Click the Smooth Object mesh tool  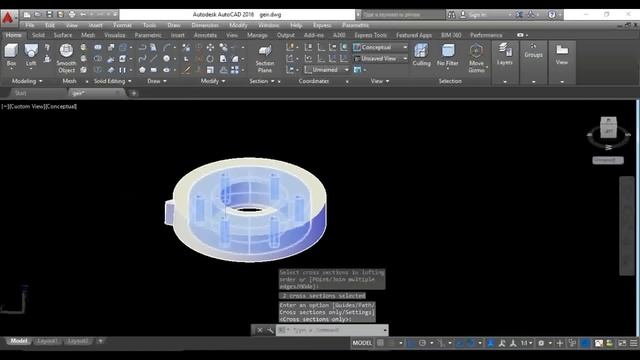66,58
